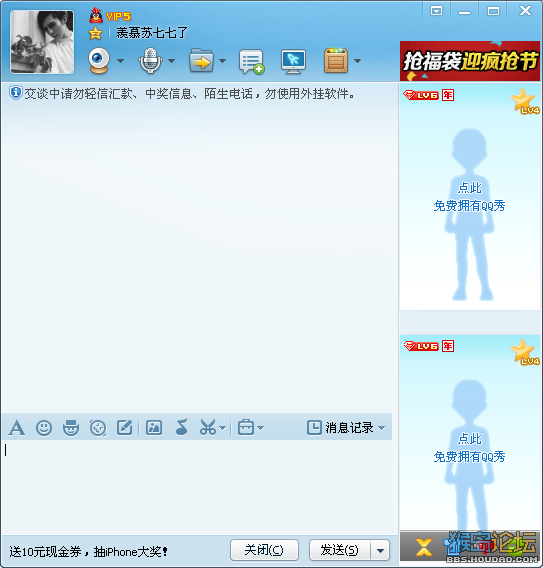Share music with note icon
Viewport: 543px width, 568px height.
(x=181, y=427)
